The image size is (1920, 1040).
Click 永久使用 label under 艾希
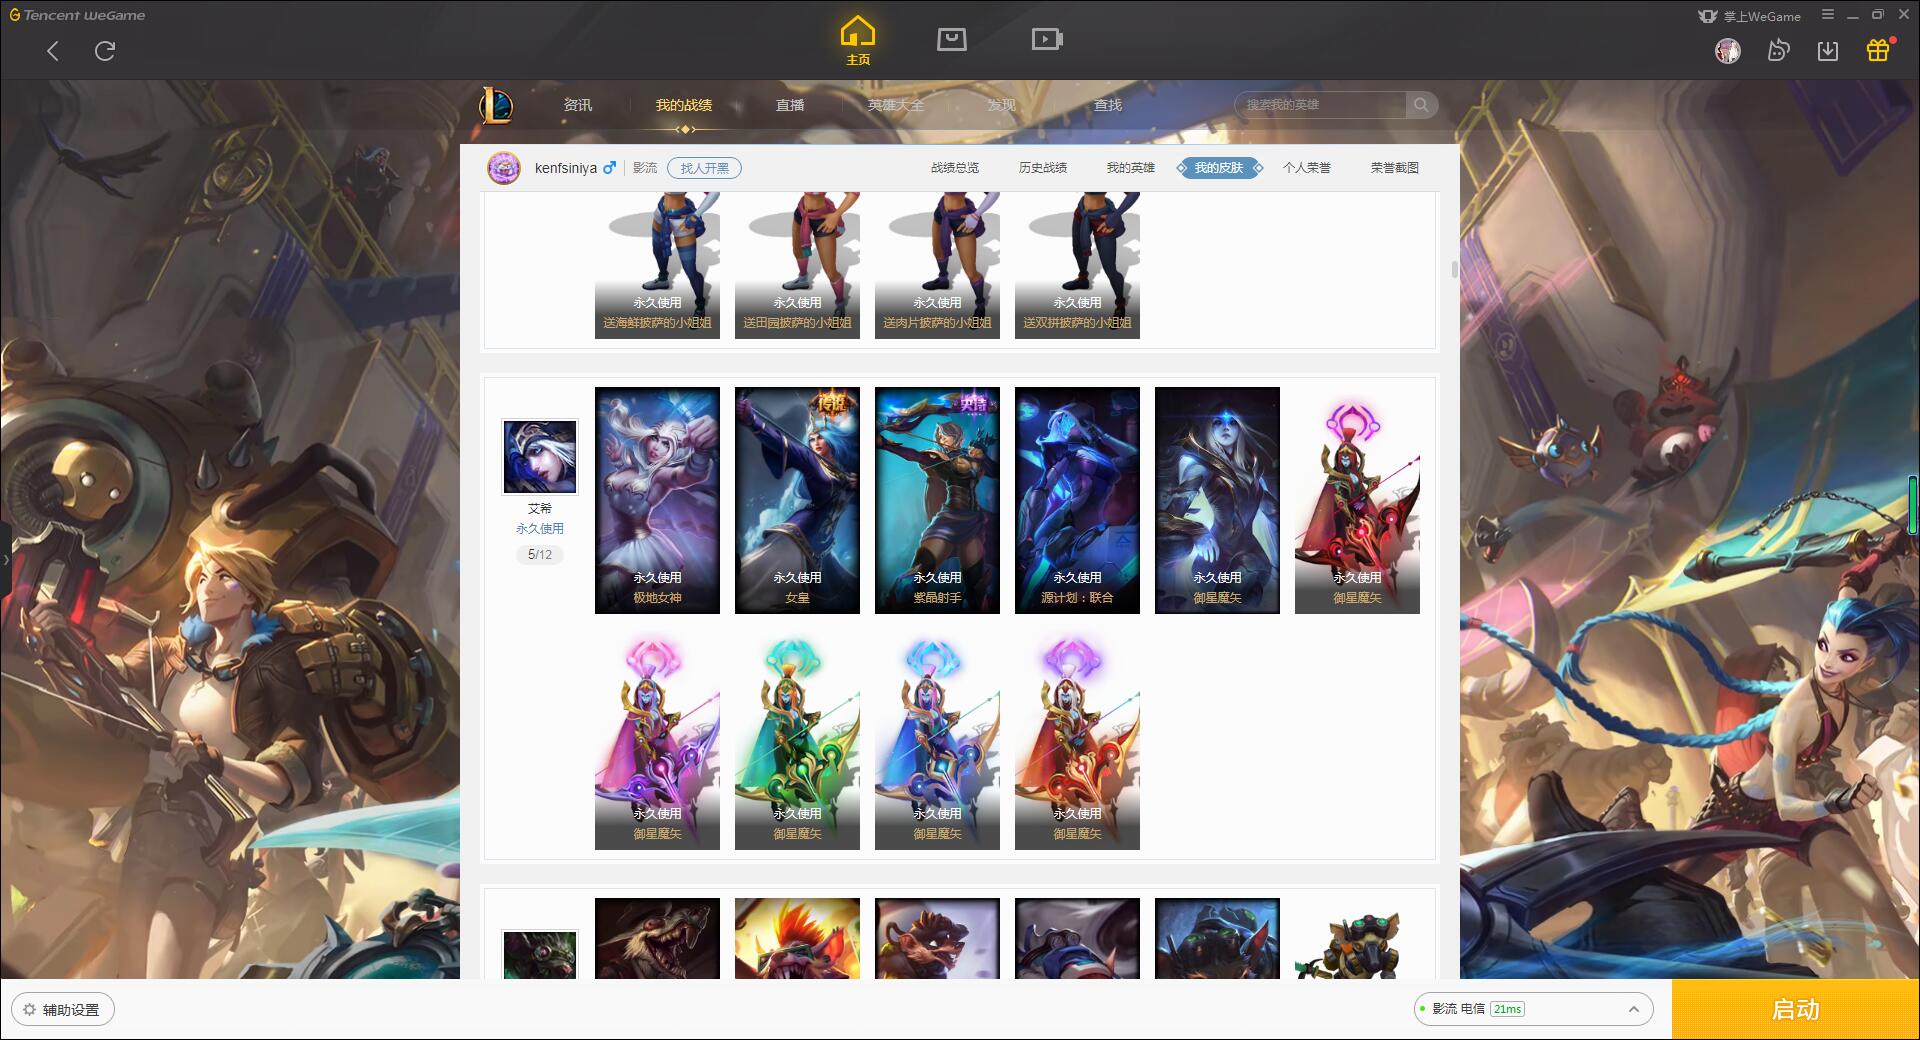[x=540, y=528]
